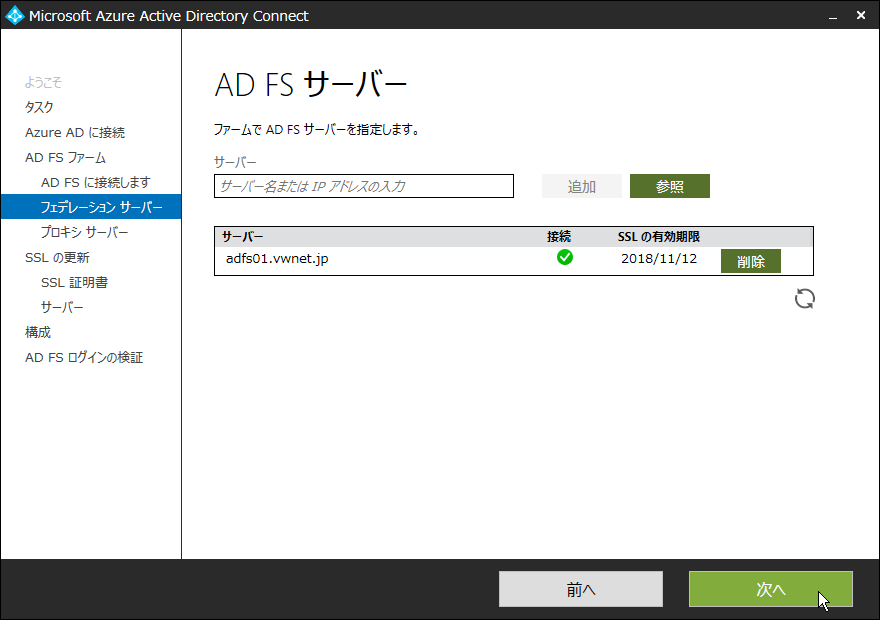Click the green connection checkmark for adfs01.vwnet.jp

click(565, 258)
